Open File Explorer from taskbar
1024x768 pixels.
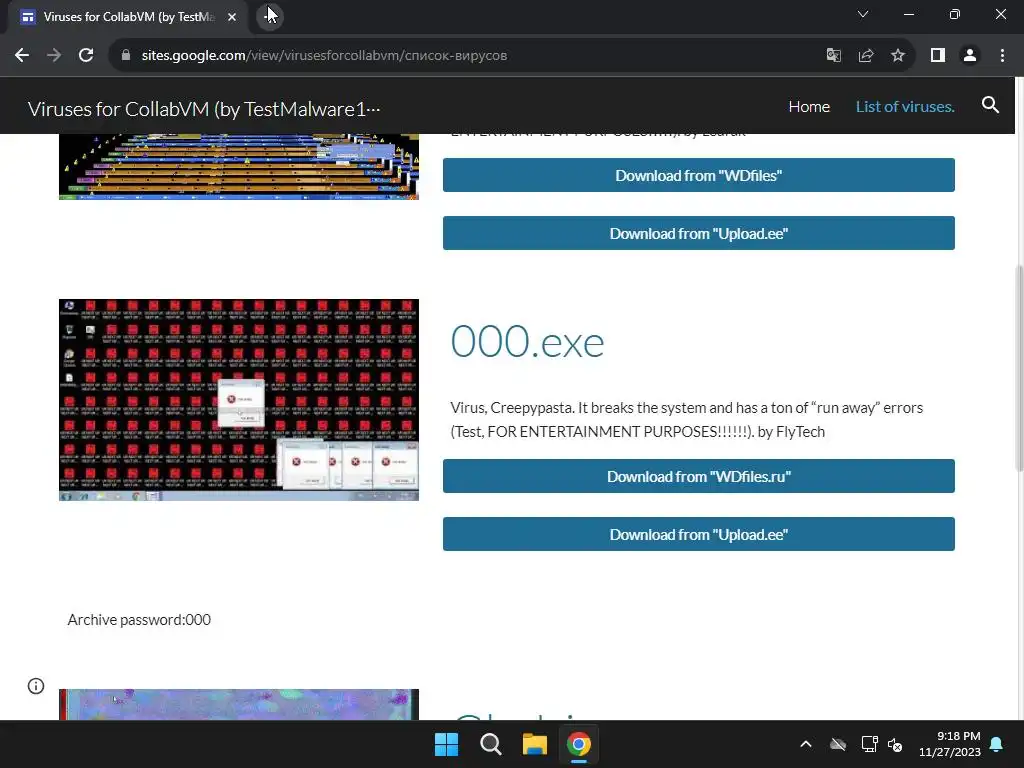click(x=535, y=744)
